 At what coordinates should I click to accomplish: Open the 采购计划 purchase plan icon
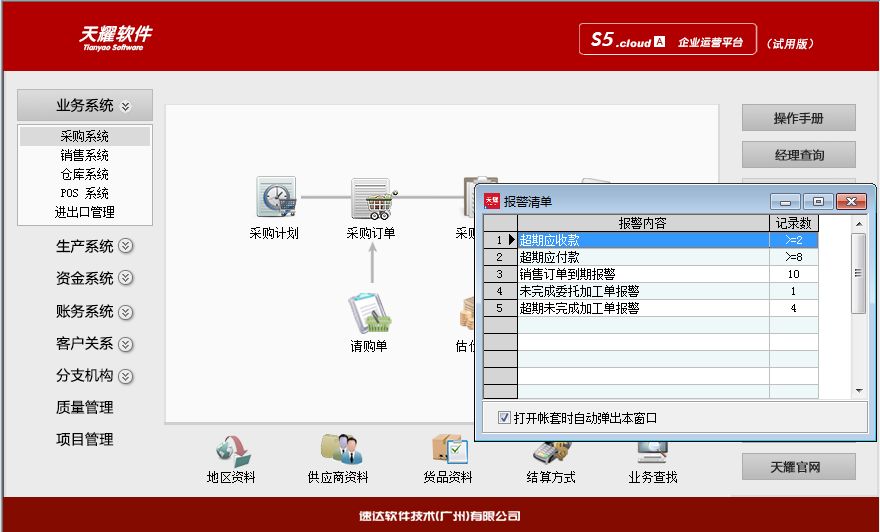[x=276, y=197]
